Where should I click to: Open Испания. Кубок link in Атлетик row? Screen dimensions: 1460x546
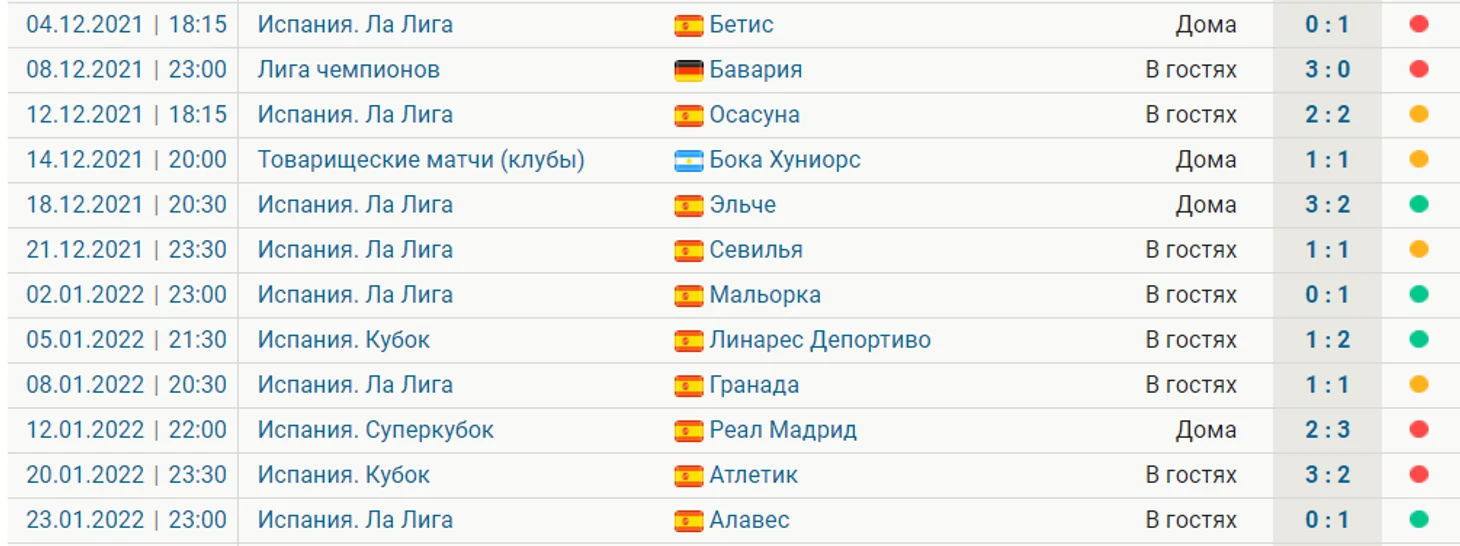click(x=344, y=475)
